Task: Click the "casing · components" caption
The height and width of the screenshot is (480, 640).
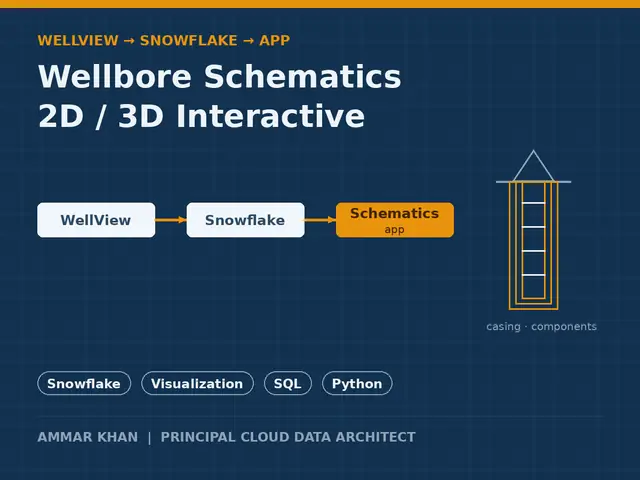Action: click(x=541, y=327)
